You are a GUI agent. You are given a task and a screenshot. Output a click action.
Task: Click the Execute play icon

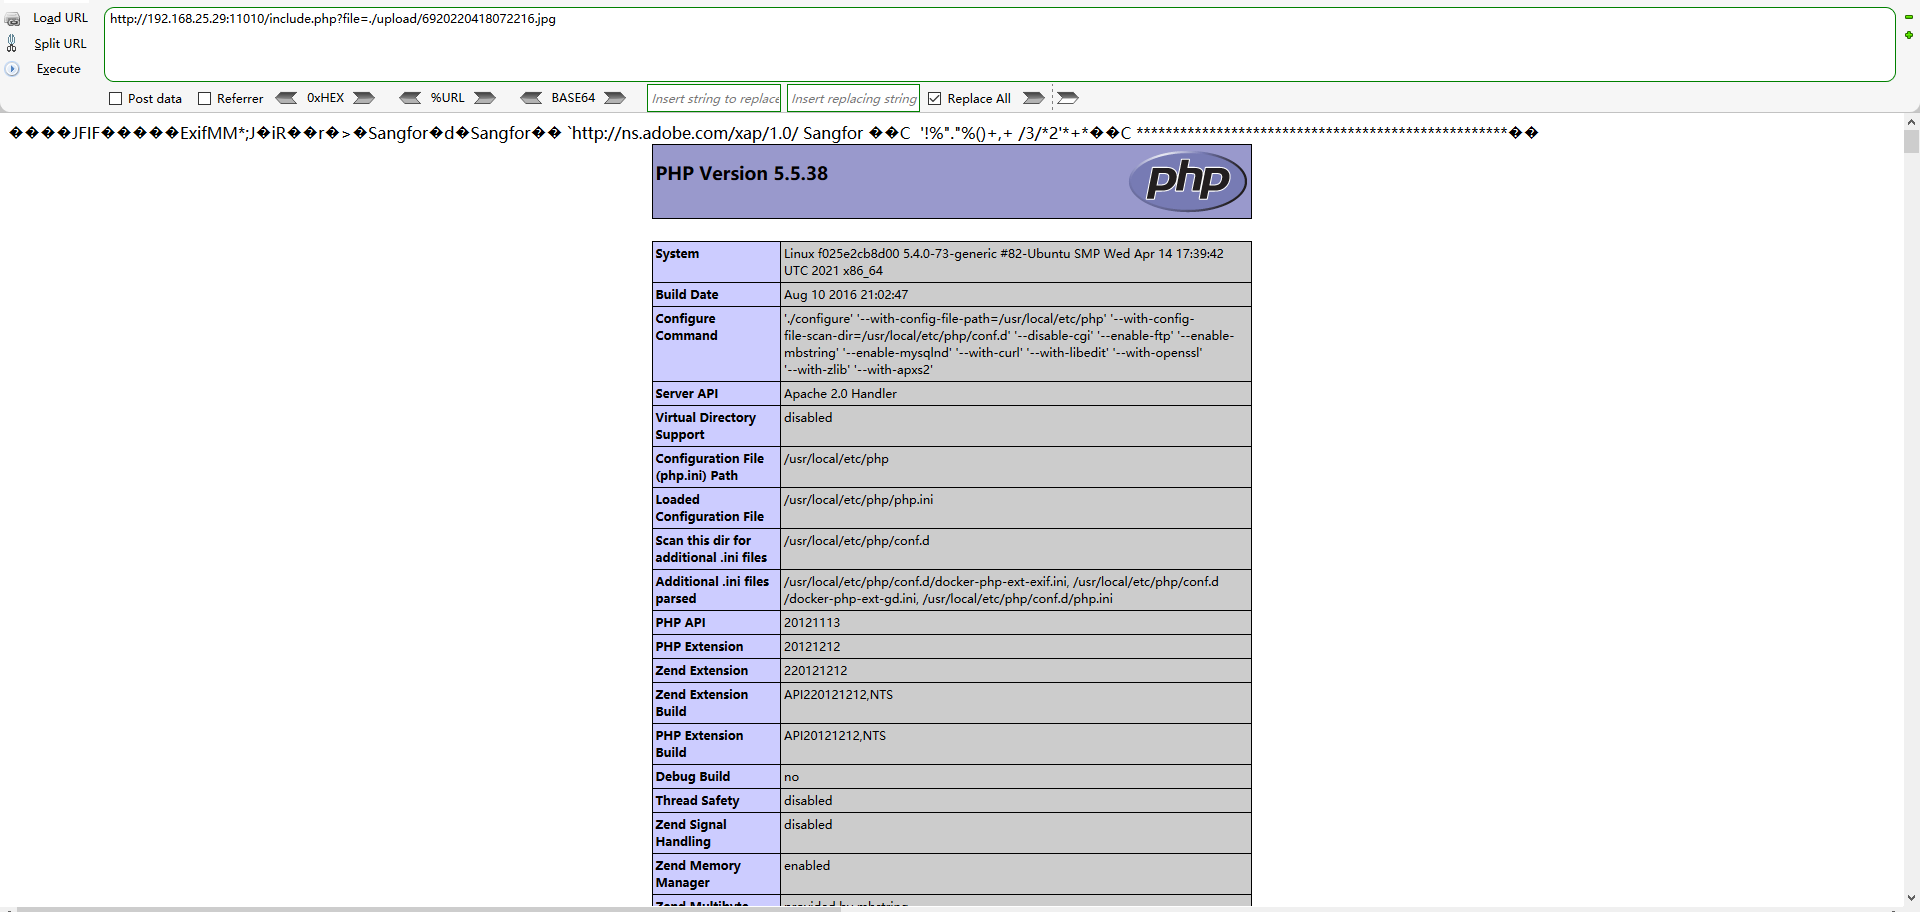coord(12,69)
